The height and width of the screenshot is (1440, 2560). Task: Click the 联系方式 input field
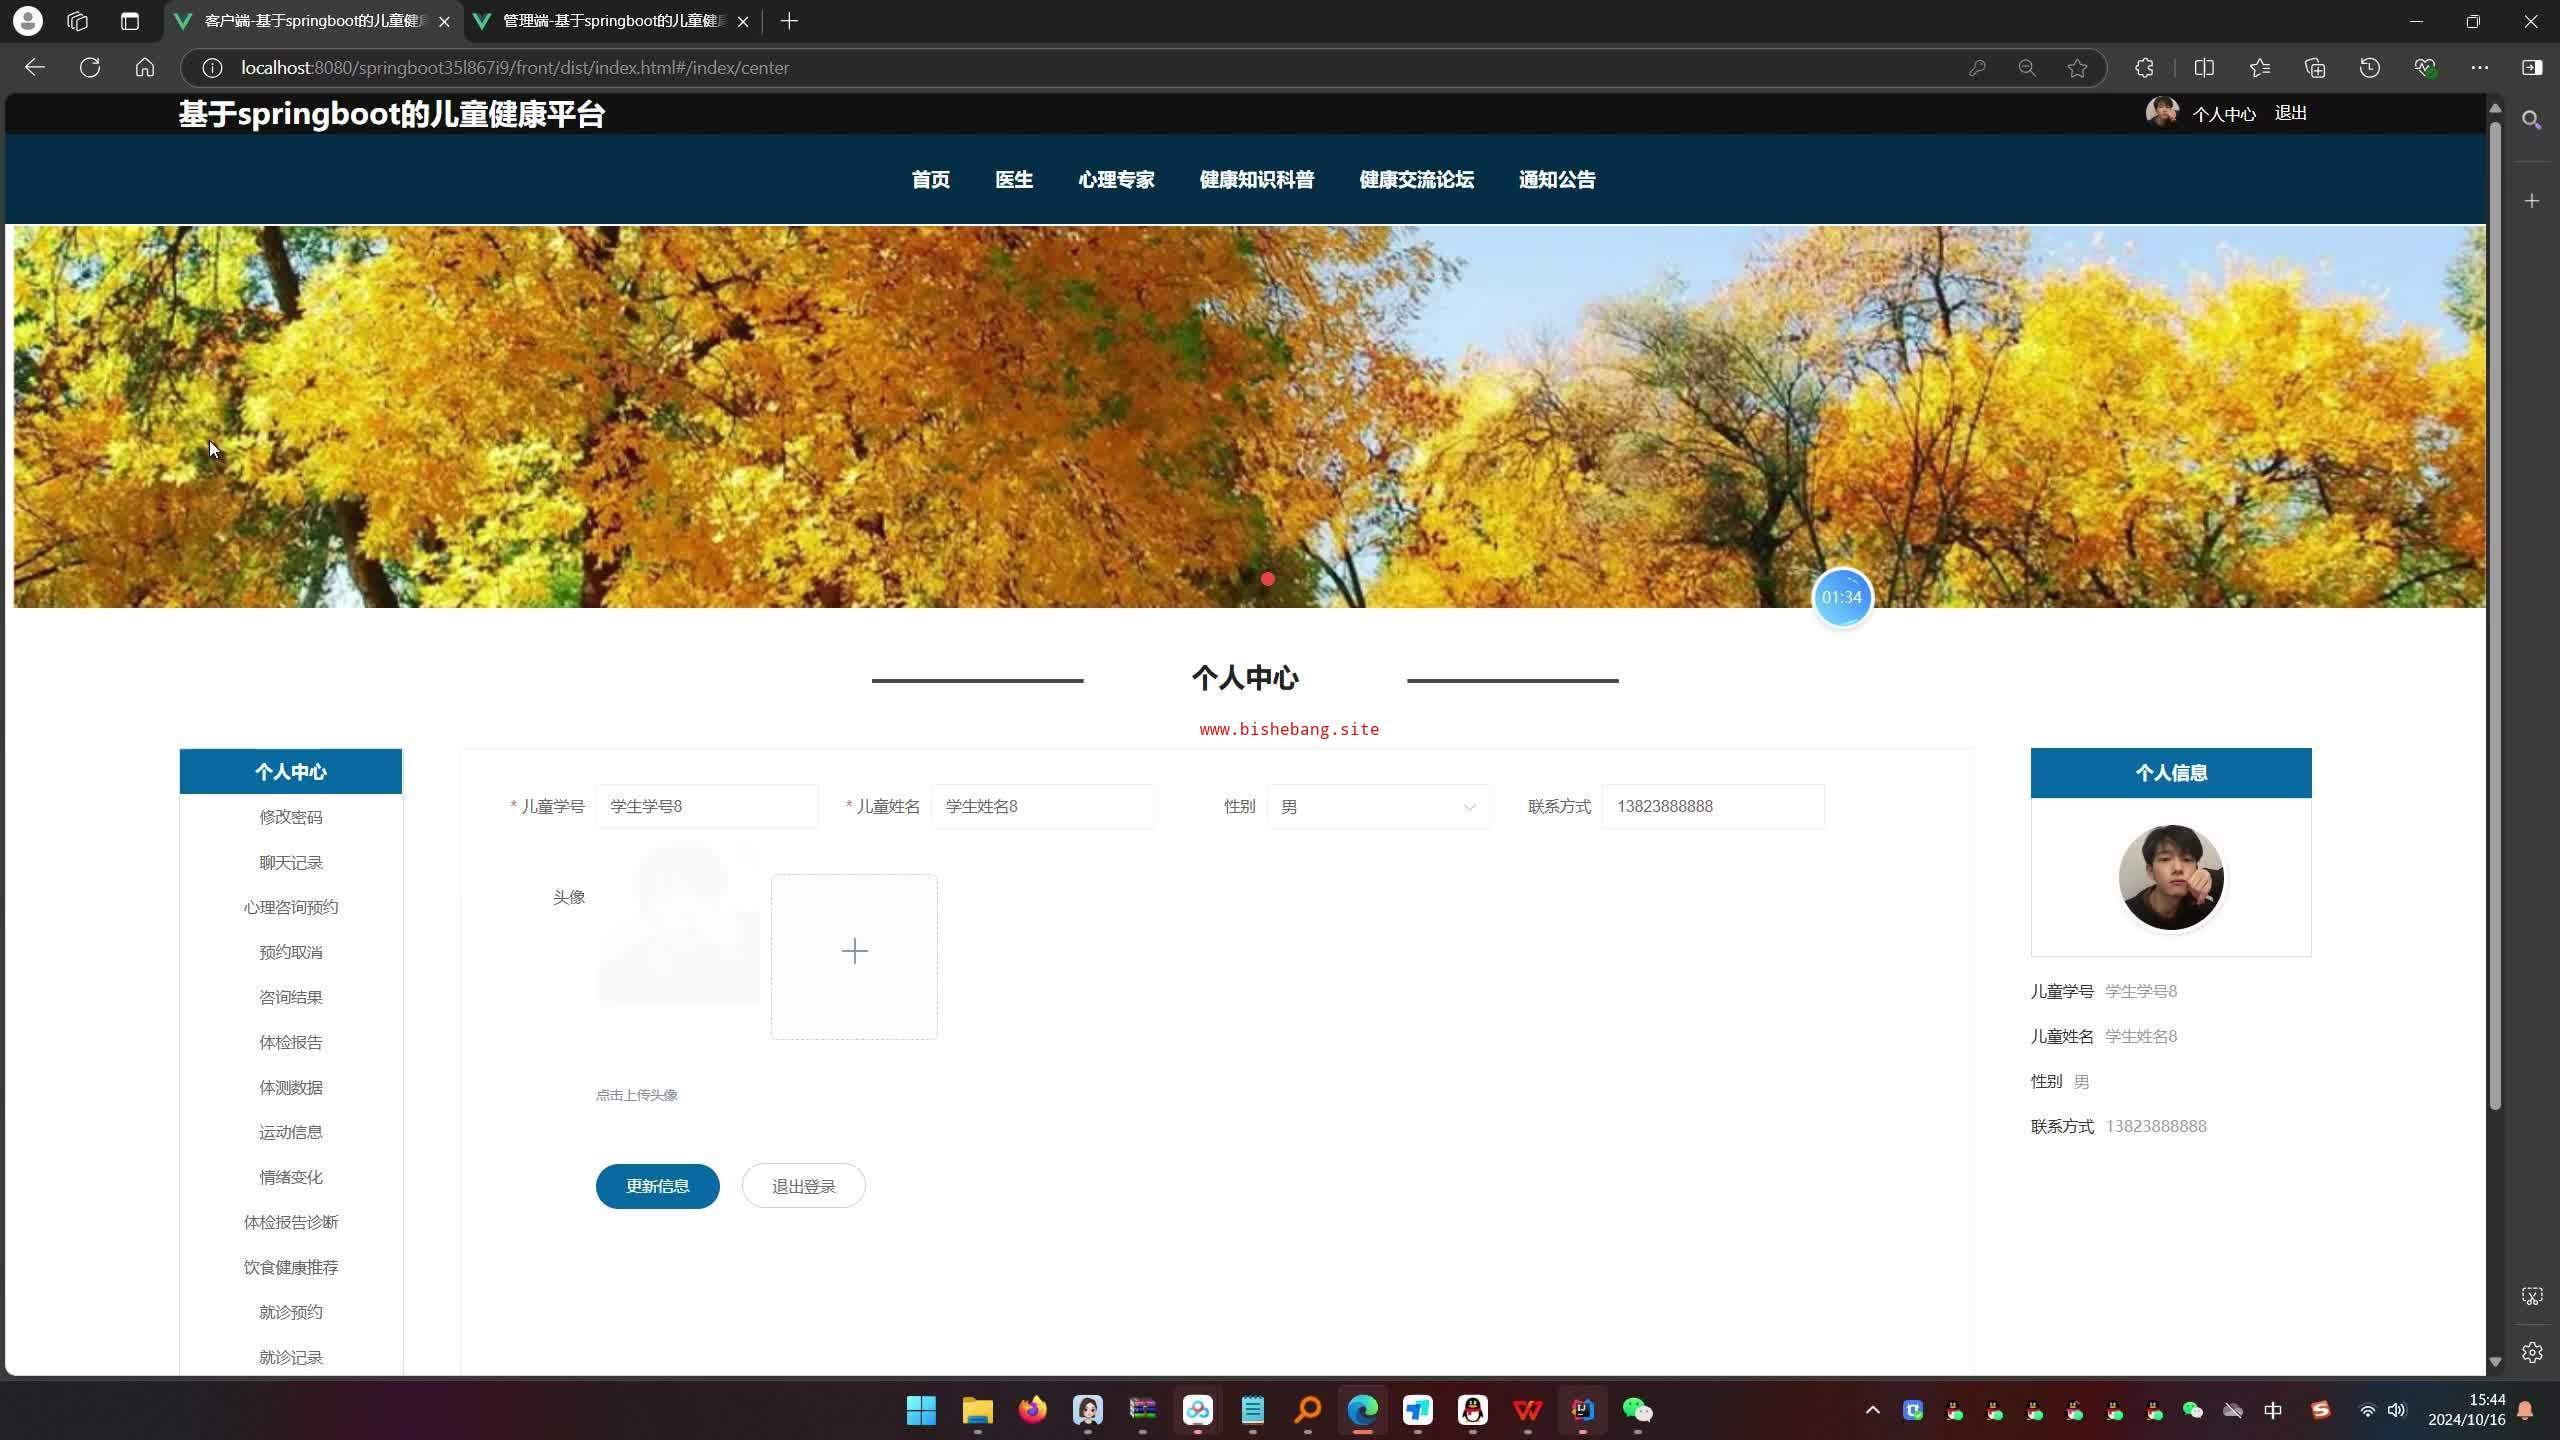(1712, 806)
